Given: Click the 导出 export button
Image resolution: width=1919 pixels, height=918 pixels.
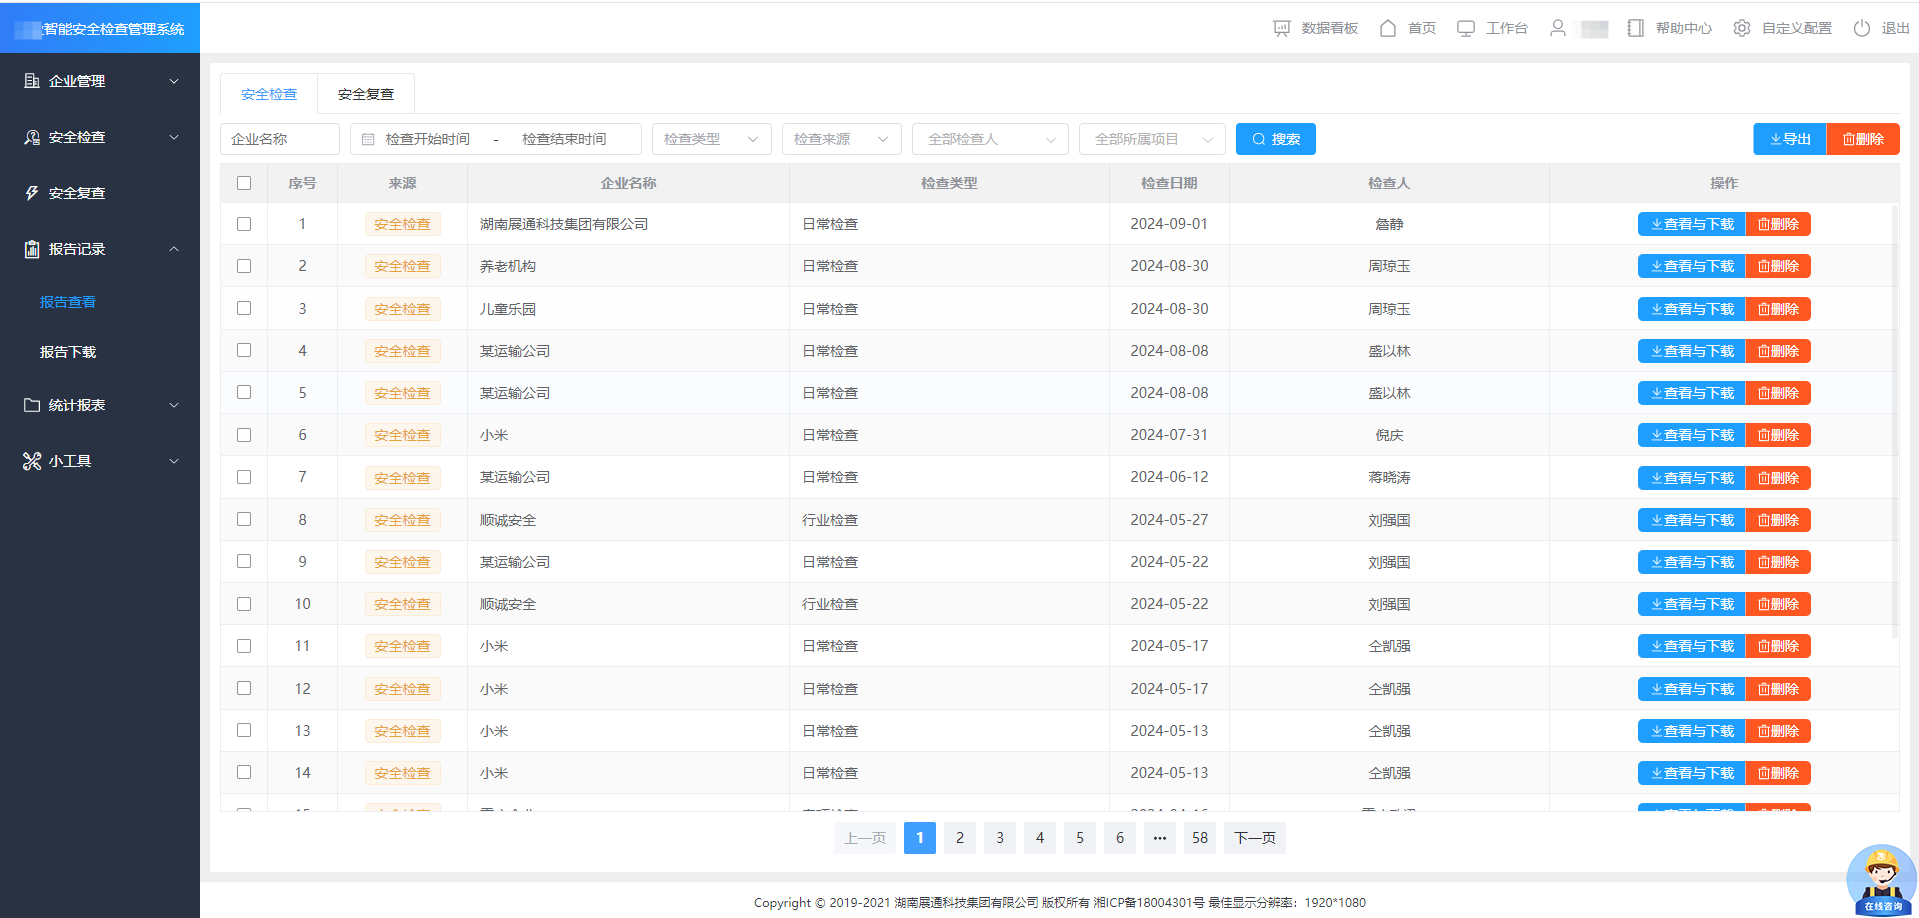Looking at the screenshot, I should tap(1789, 139).
